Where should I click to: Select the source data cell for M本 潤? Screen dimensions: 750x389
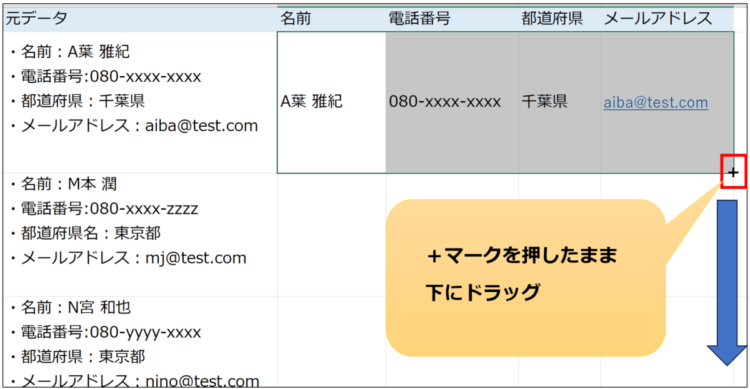tap(140, 234)
